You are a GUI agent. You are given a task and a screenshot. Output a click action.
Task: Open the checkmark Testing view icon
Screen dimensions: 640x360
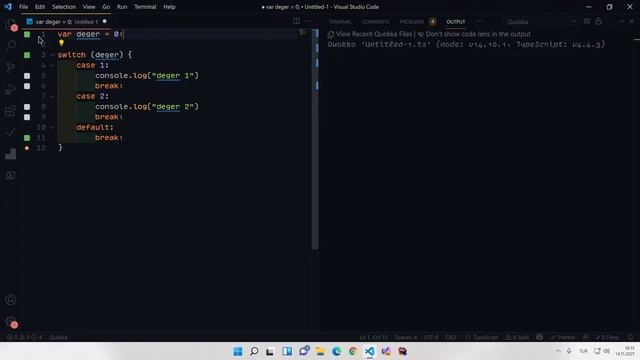[11, 132]
